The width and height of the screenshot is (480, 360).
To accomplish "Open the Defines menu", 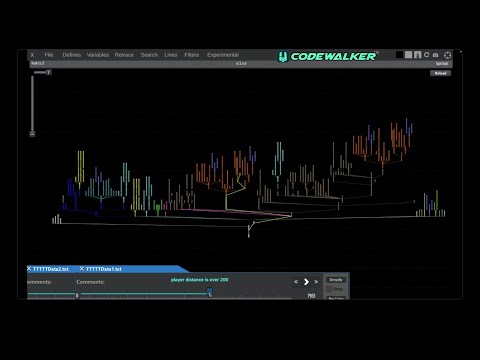I will coord(72,55).
